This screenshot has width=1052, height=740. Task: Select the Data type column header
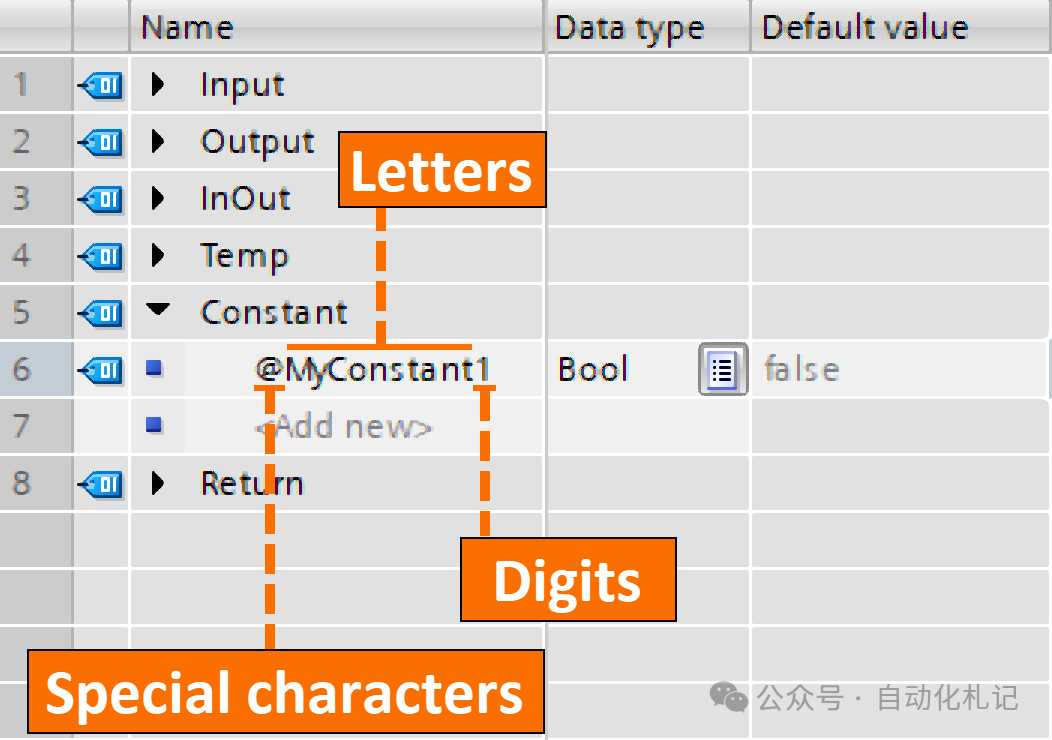(648, 27)
